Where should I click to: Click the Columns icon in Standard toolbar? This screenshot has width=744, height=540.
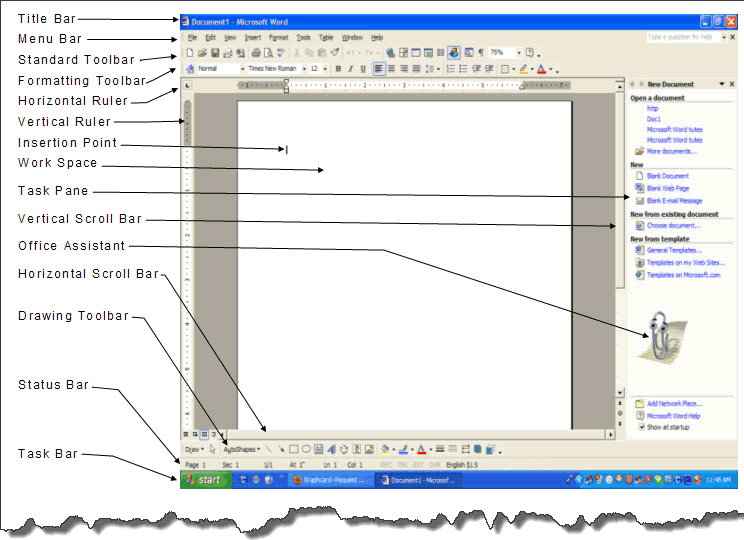pos(440,53)
